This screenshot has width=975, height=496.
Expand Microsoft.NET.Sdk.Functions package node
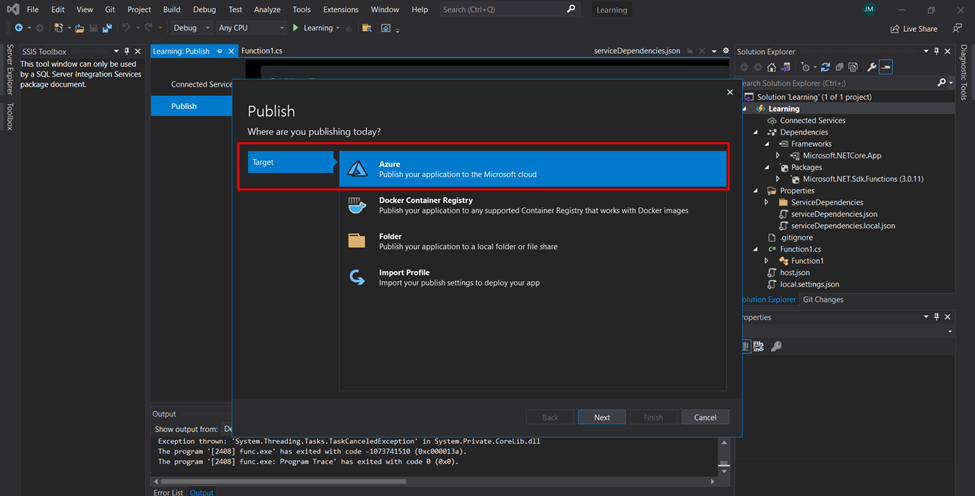778,179
